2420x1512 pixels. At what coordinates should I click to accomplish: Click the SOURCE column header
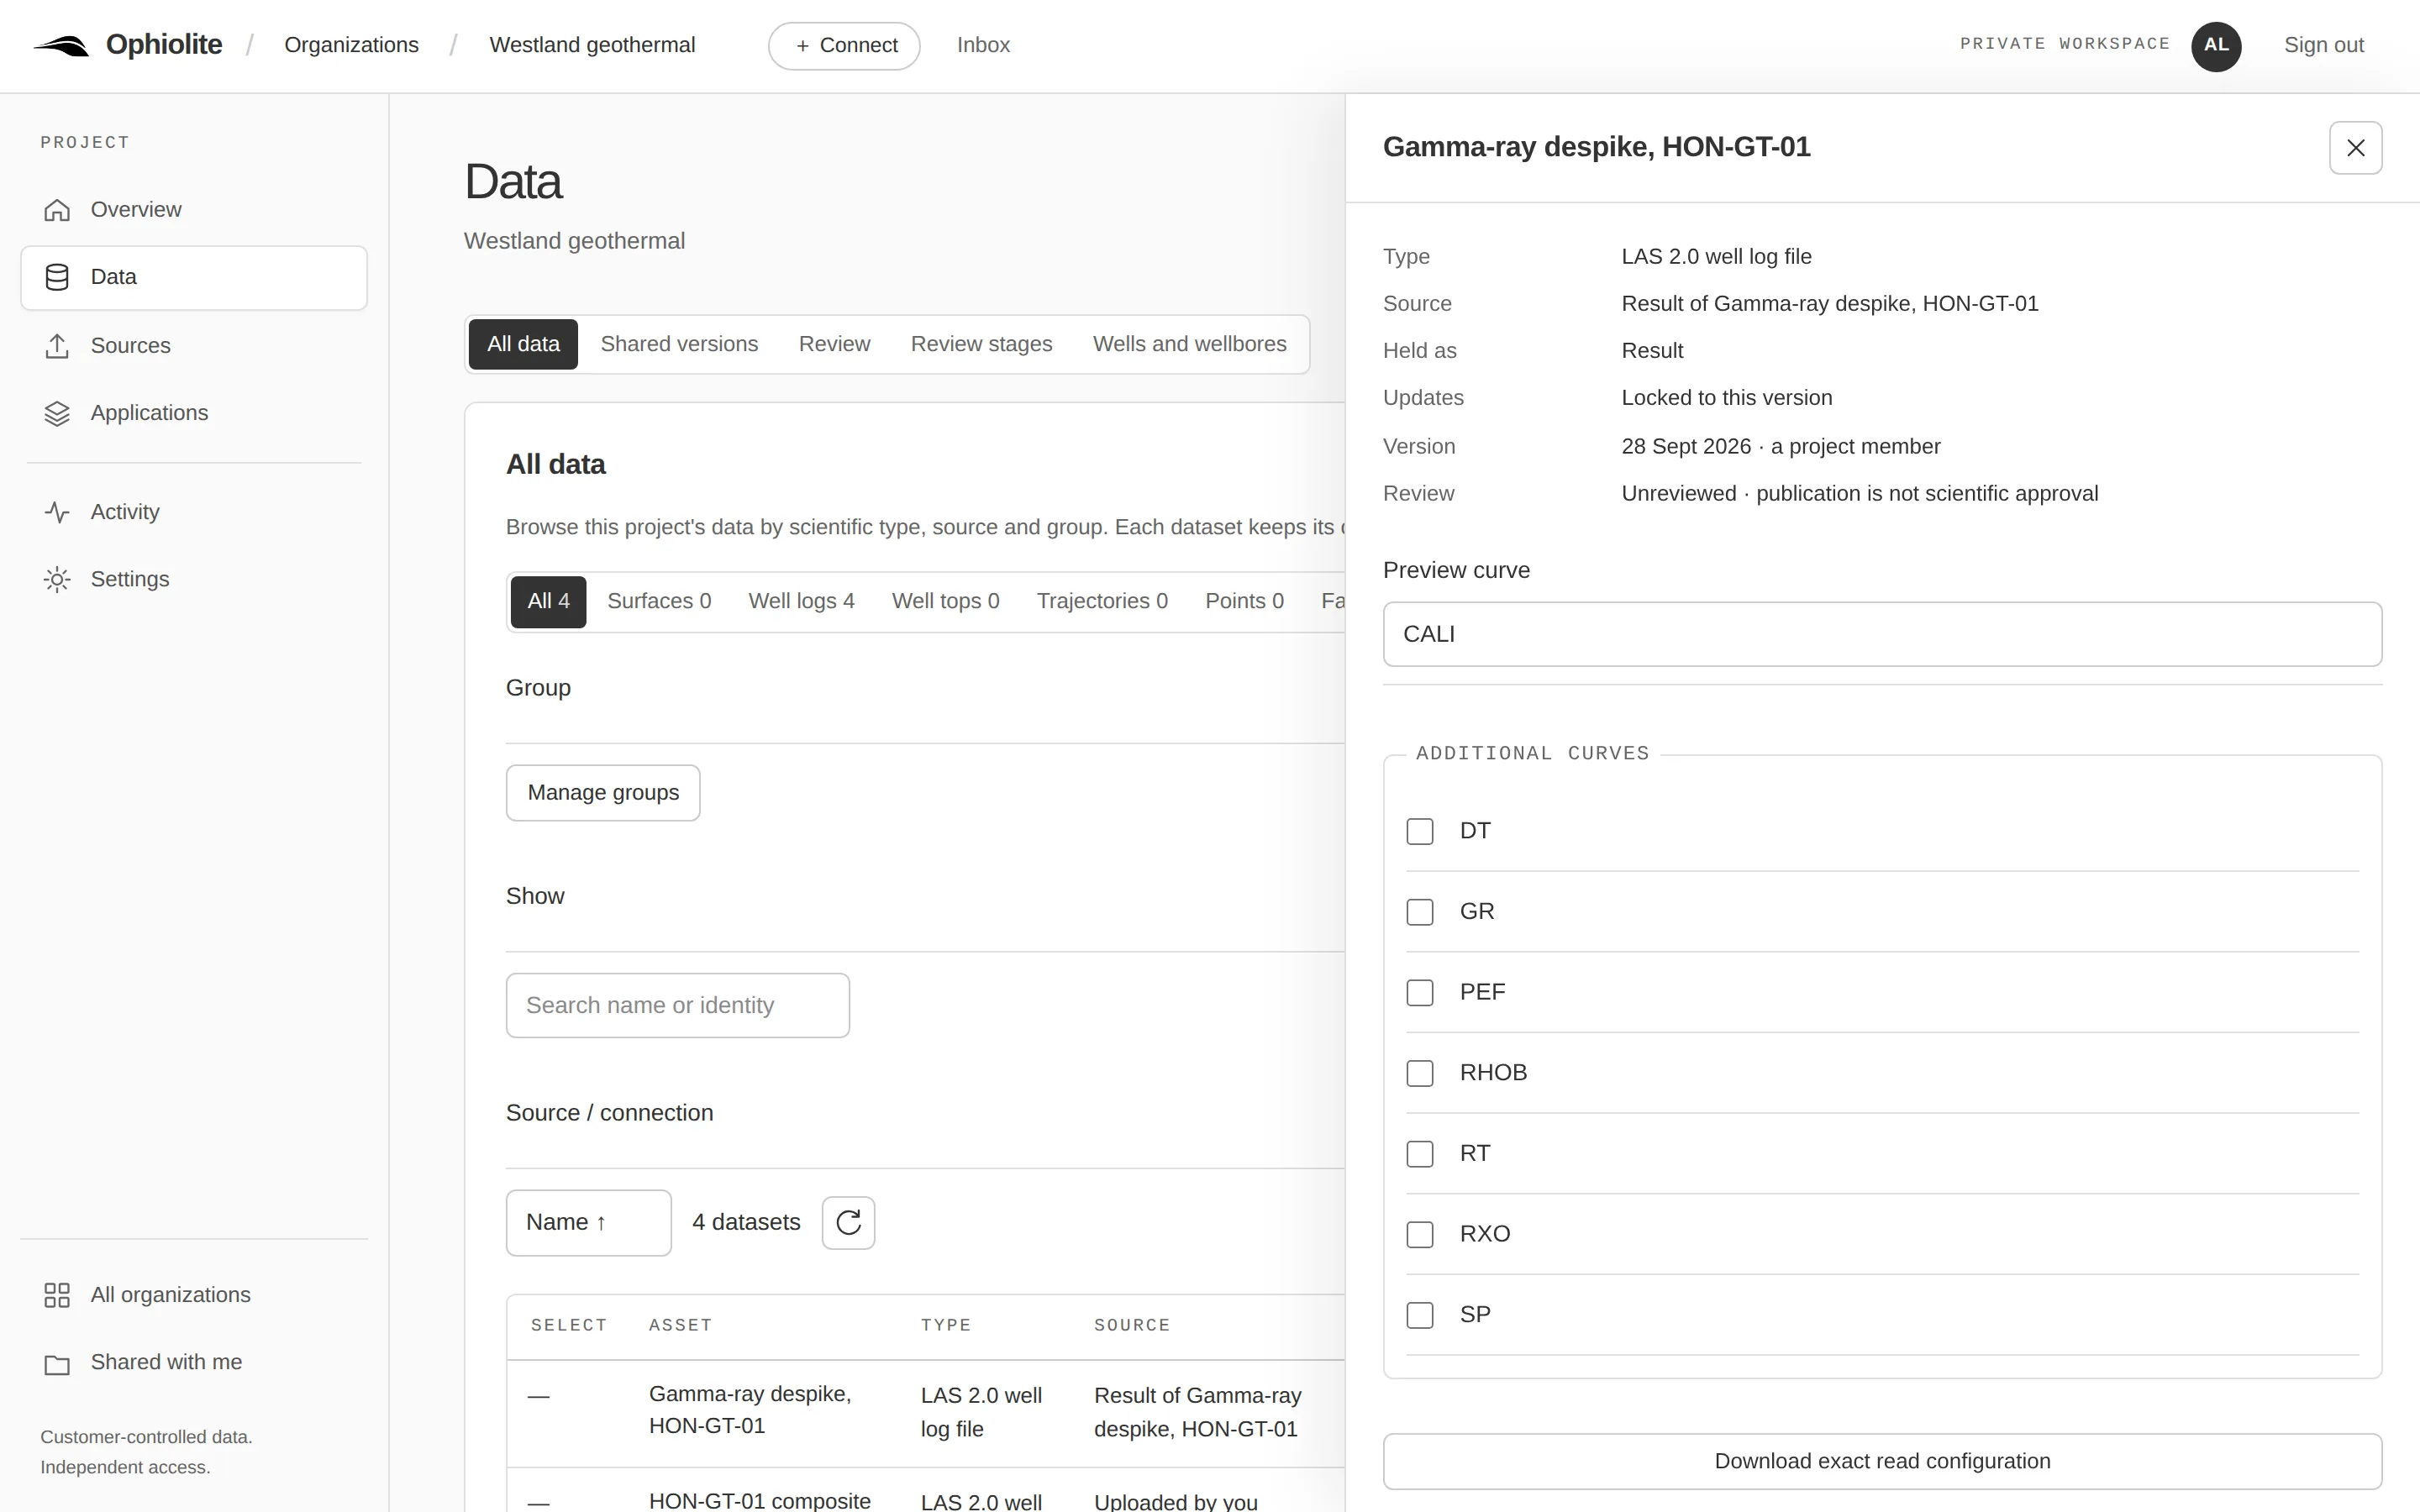(1131, 1326)
